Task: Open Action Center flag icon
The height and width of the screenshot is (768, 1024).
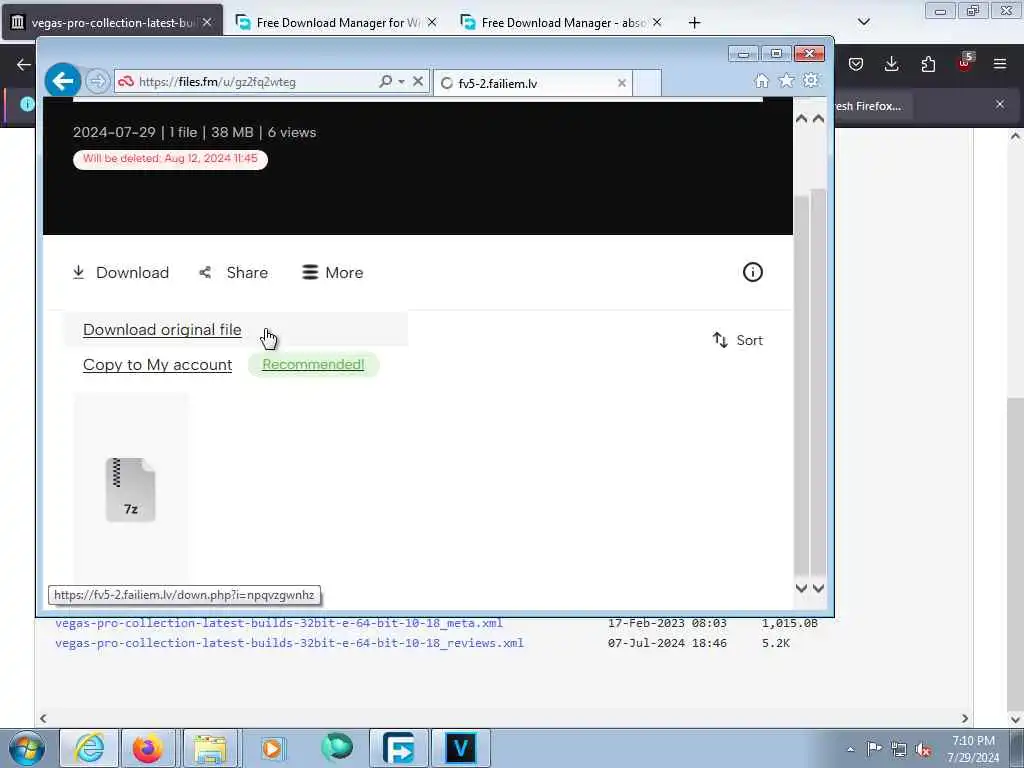Action: (x=874, y=748)
